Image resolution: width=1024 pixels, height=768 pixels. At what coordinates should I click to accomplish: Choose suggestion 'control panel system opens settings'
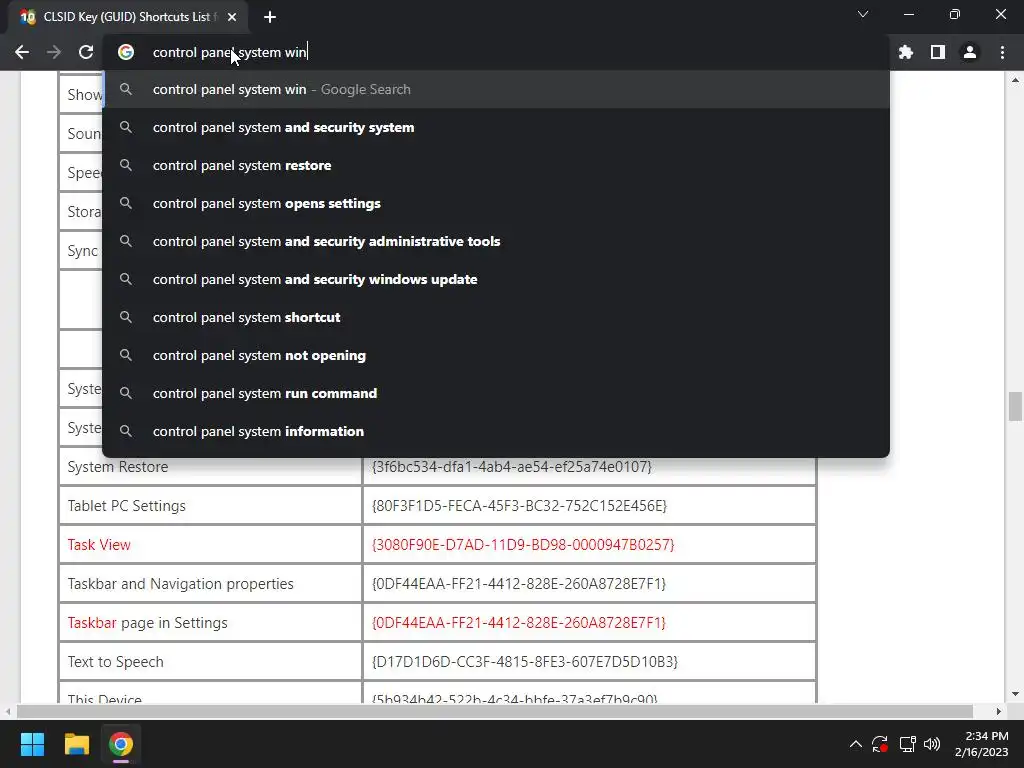(496, 203)
